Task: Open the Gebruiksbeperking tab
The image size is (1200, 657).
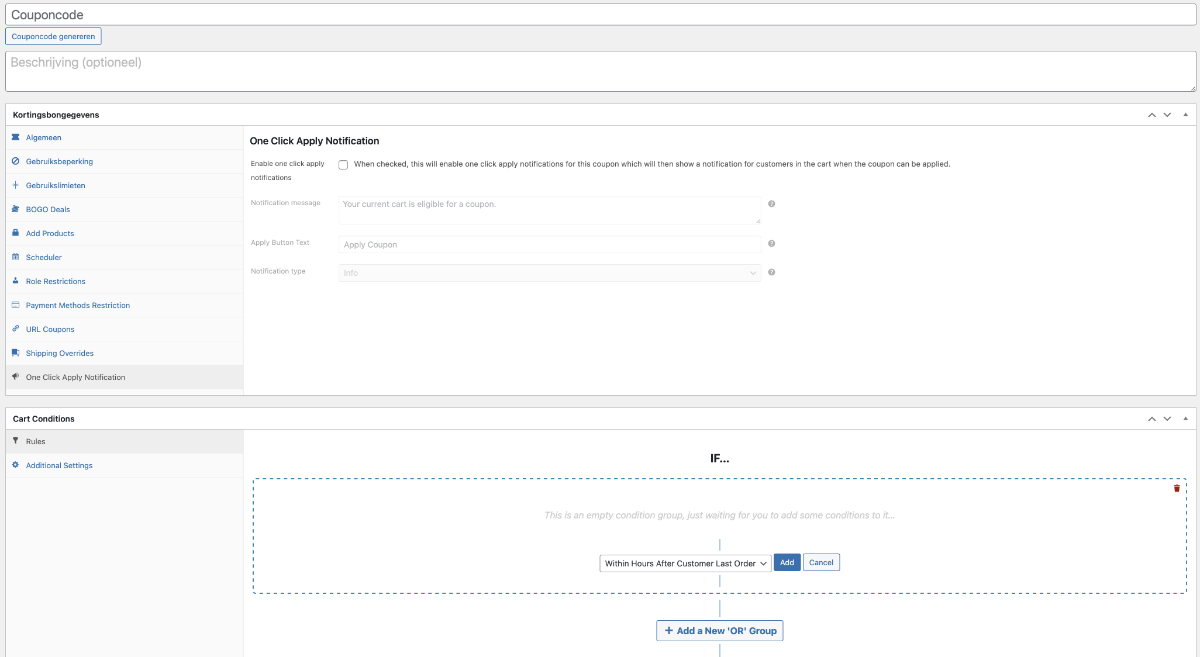Action: [x=59, y=161]
